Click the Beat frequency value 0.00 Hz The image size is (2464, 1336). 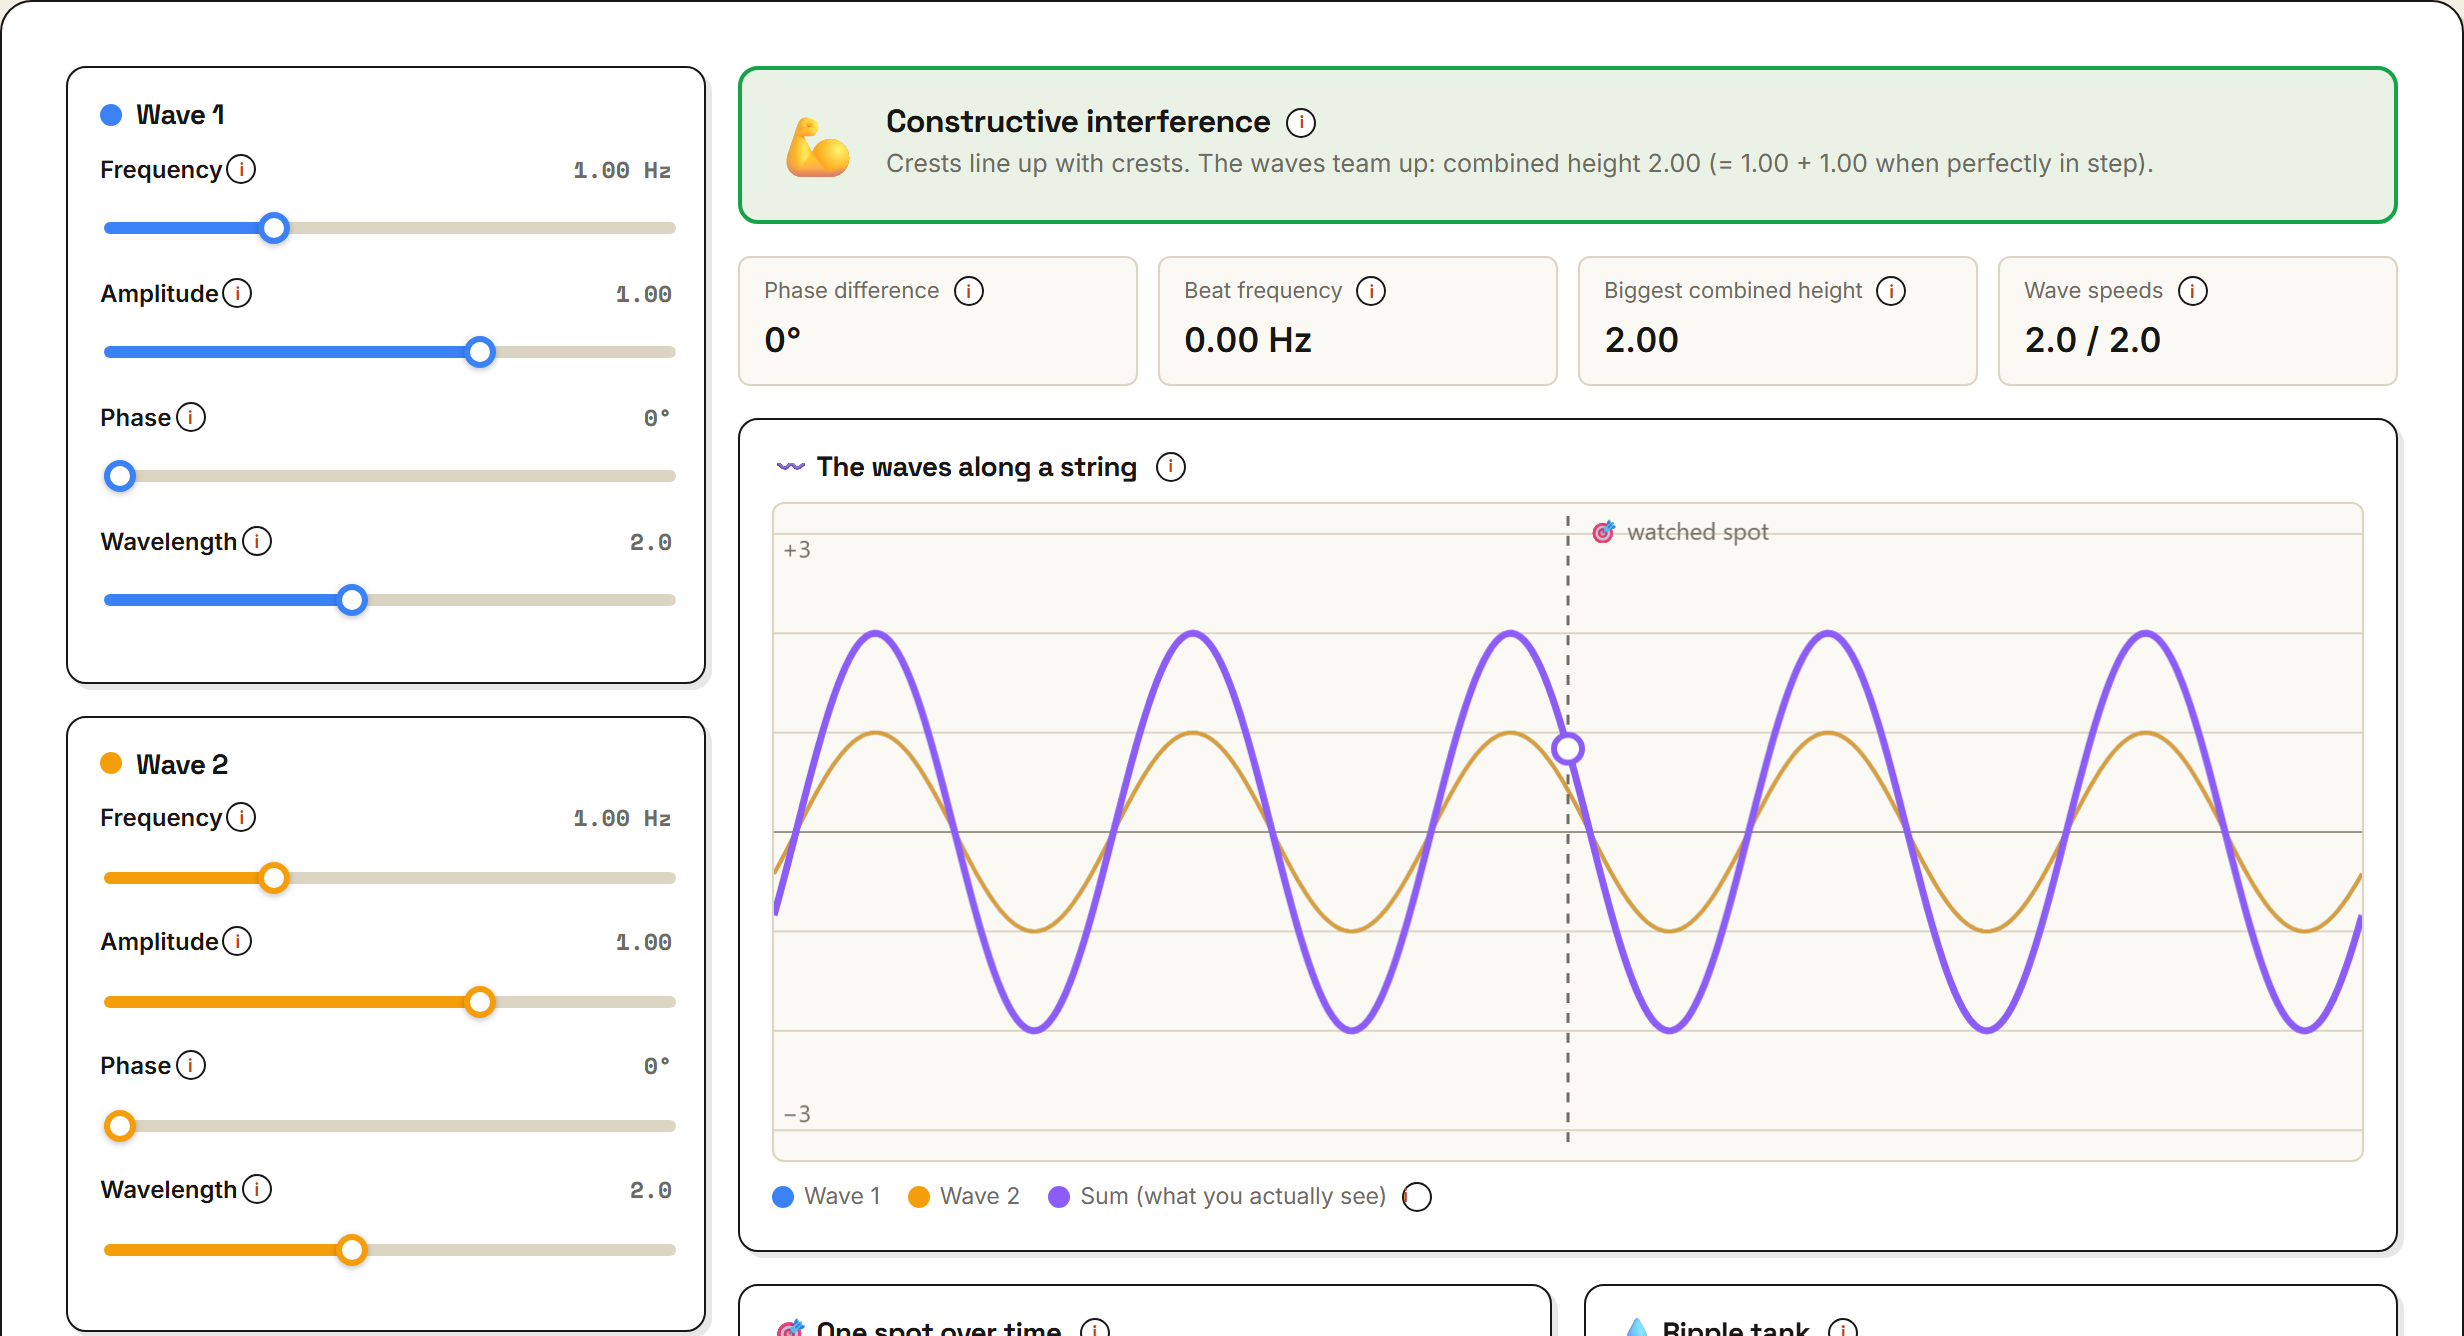pos(1248,340)
